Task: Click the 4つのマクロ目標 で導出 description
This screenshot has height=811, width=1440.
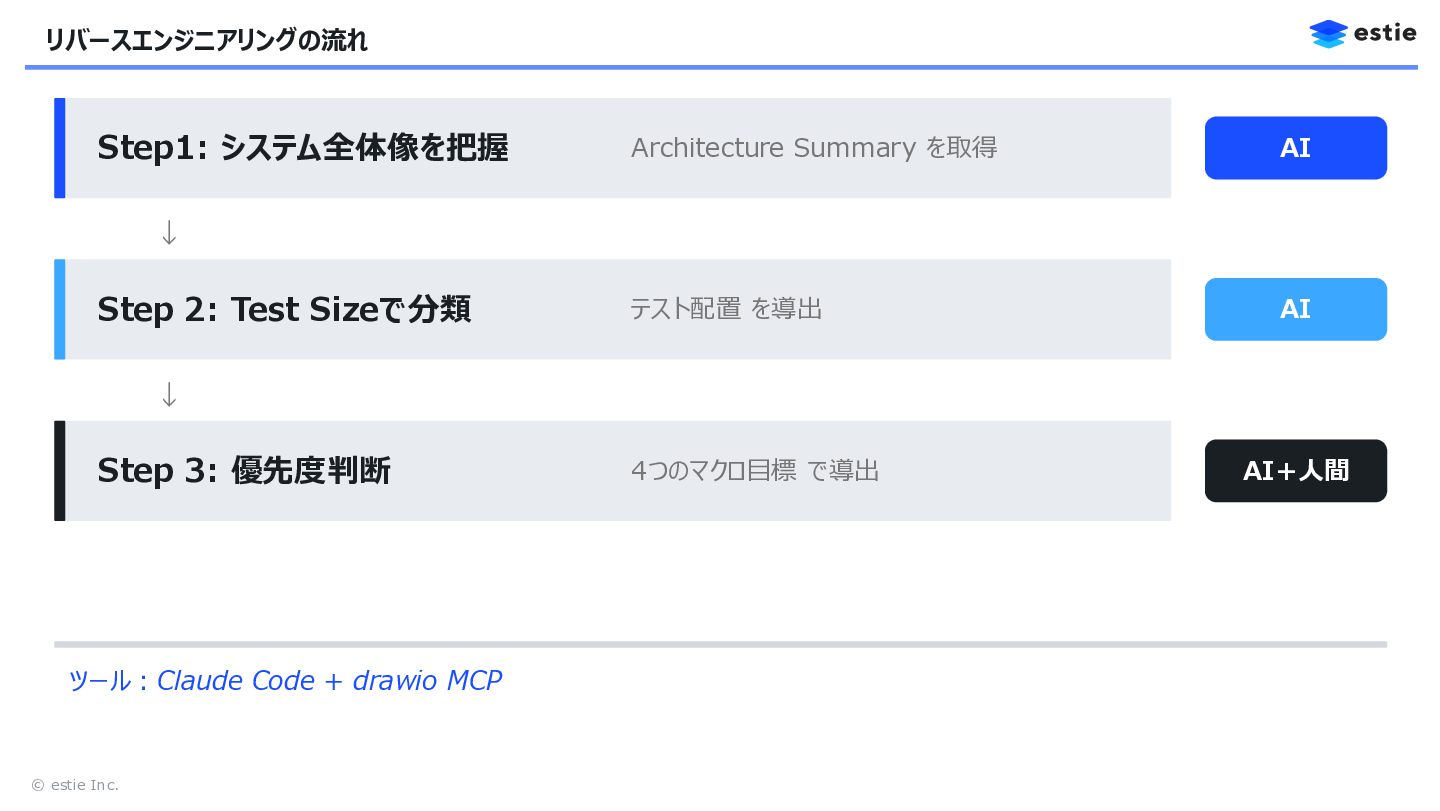Action: 755,470
